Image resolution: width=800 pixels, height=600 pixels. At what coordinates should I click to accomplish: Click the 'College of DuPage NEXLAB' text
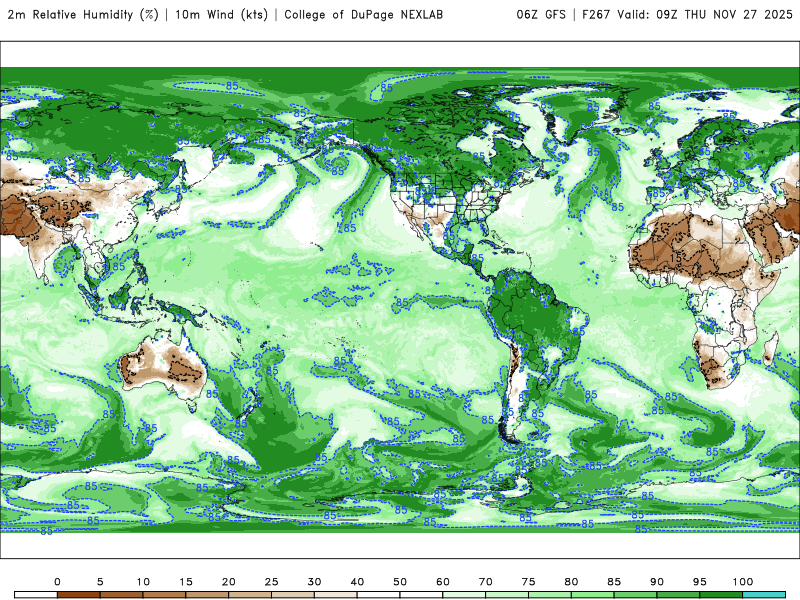(363, 15)
